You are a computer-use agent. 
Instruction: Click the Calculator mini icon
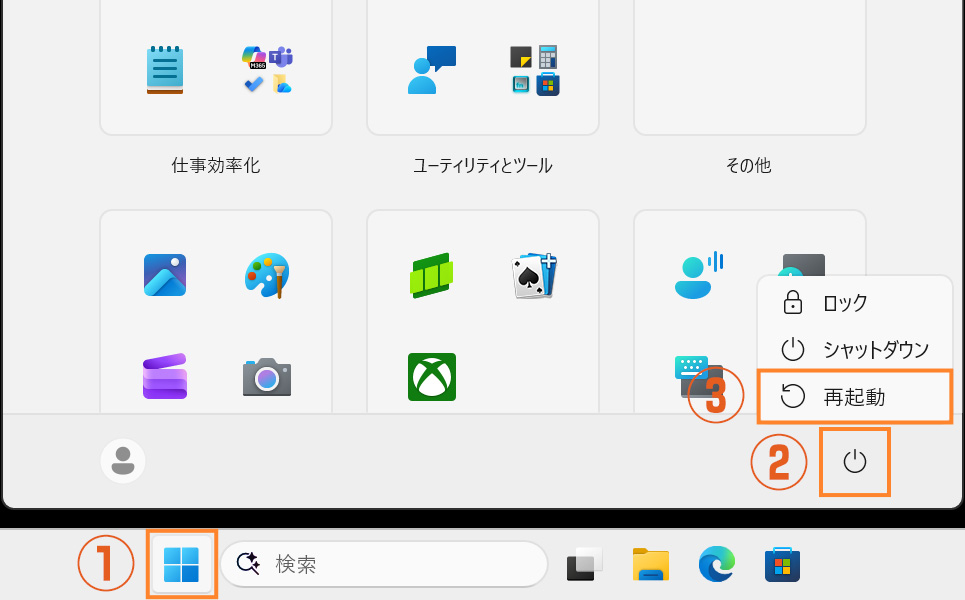(x=548, y=57)
